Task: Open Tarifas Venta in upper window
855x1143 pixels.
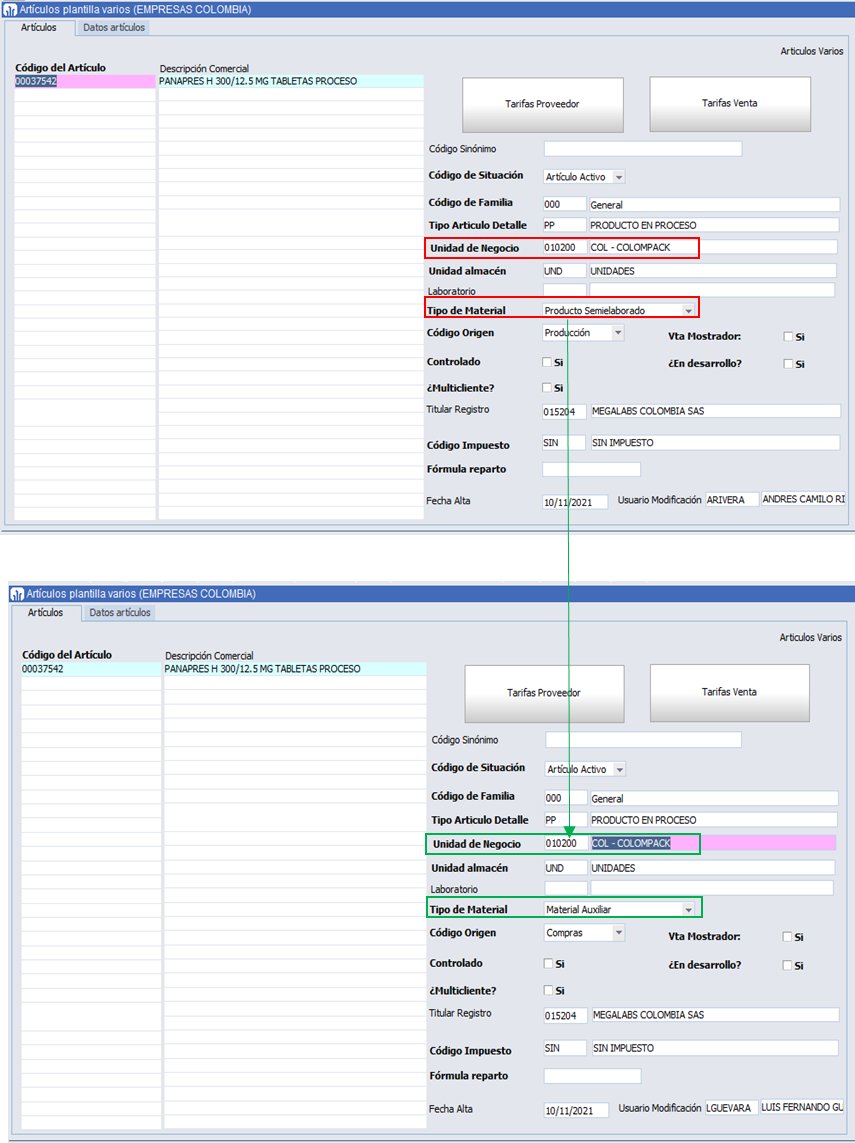Action: [730, 104]
